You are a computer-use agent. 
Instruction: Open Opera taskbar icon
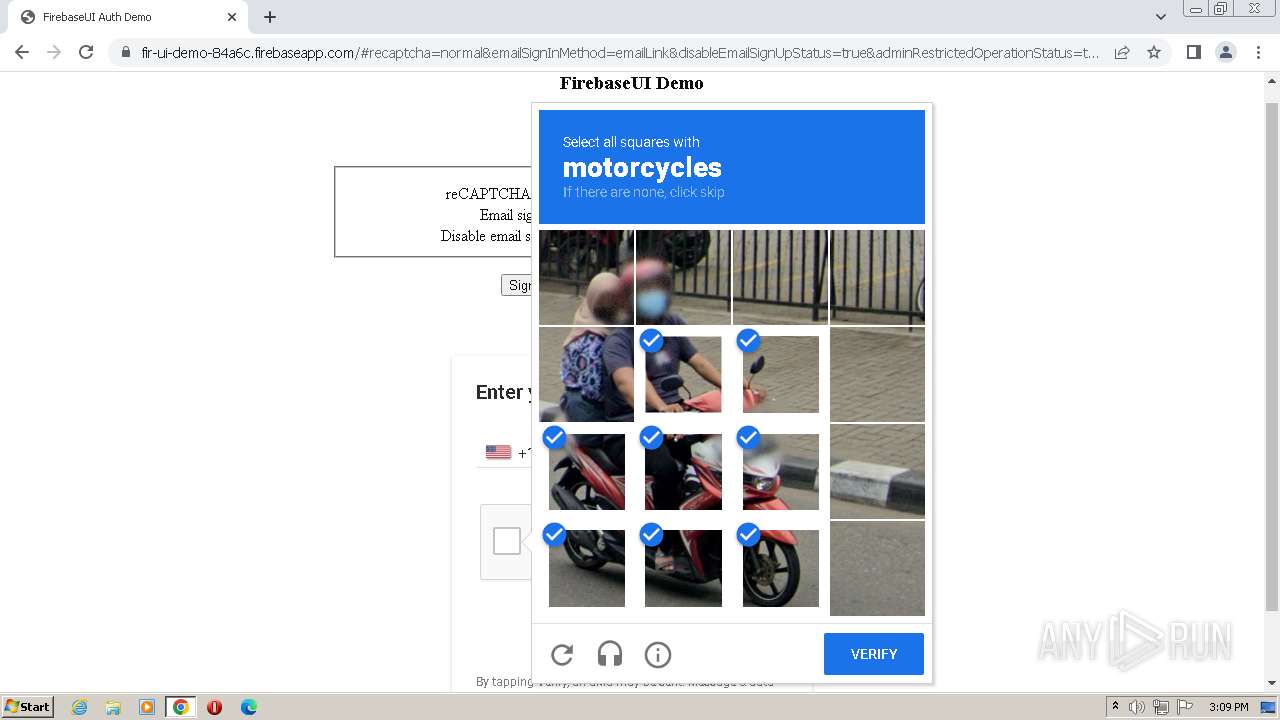pyautogui.click(x=214, y=707)
